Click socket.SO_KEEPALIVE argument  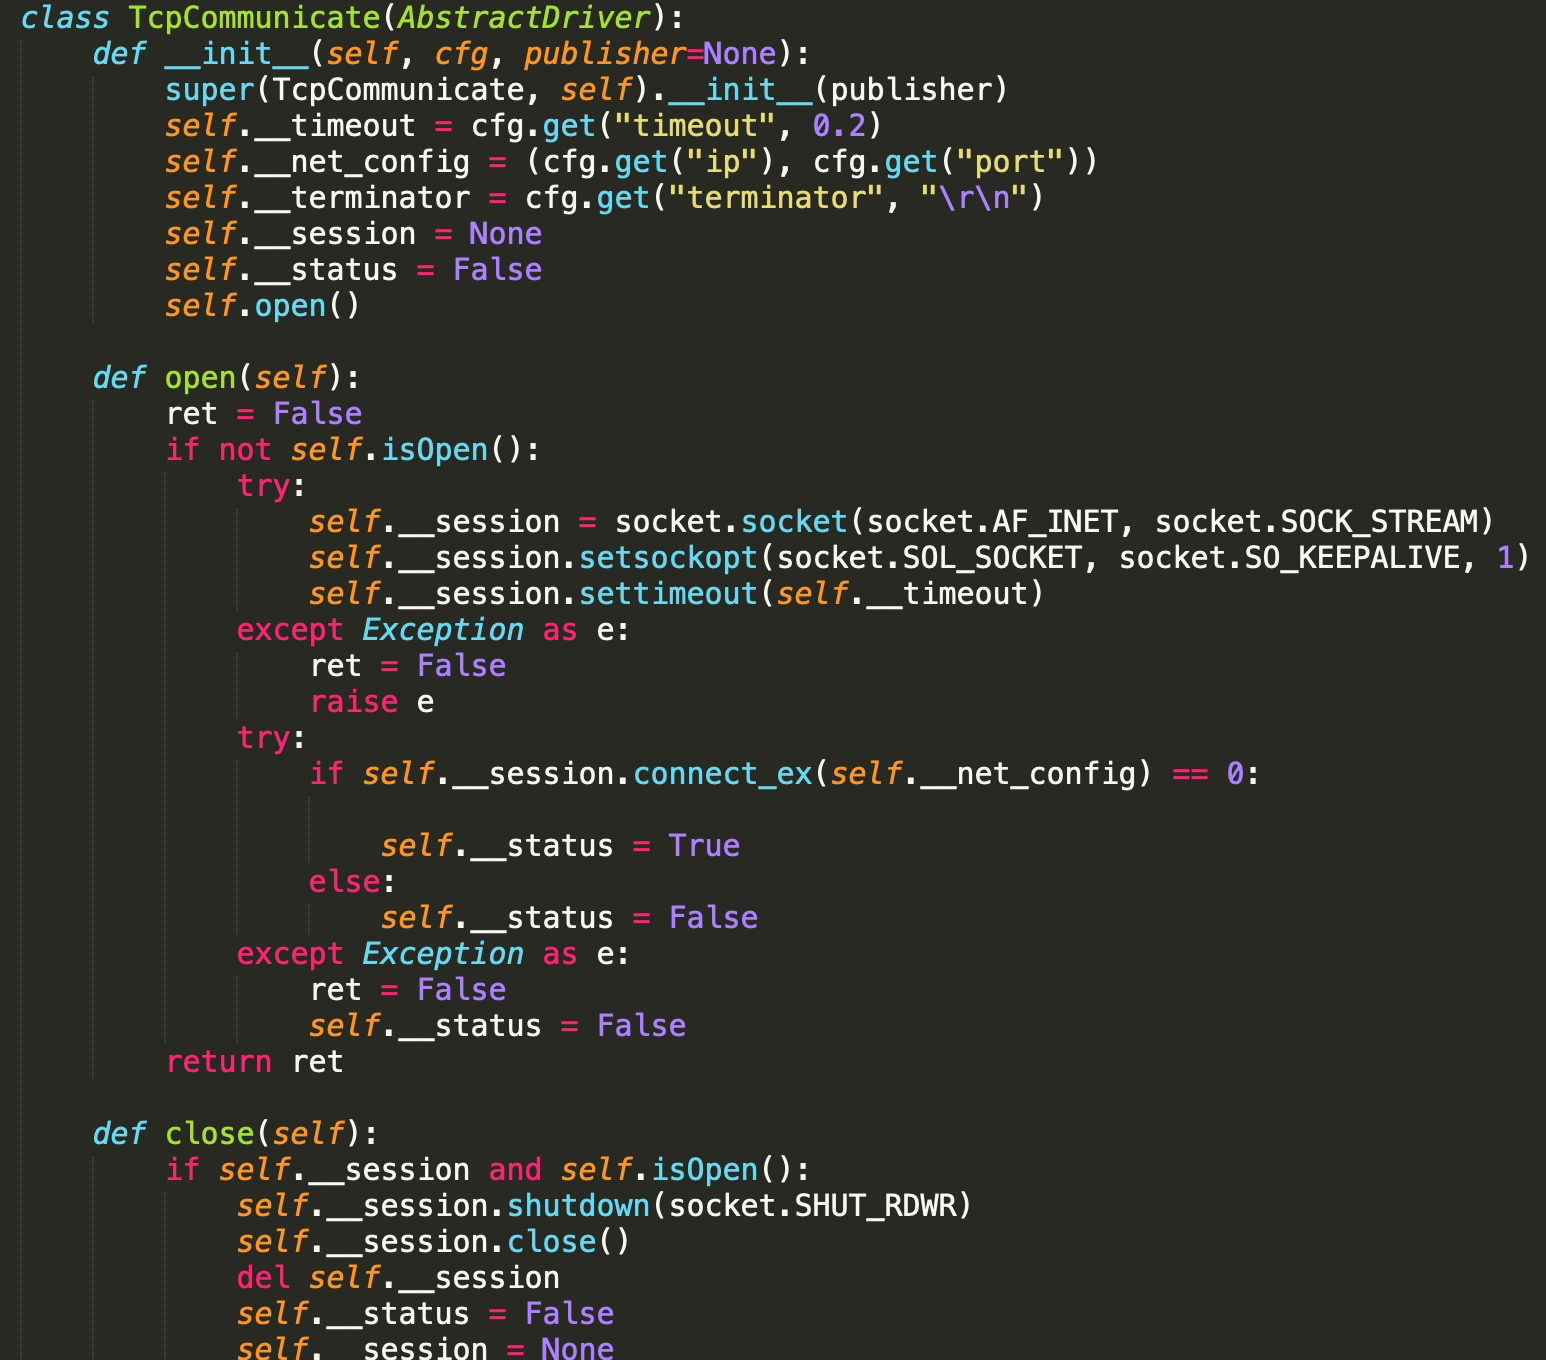(1289, 558)
